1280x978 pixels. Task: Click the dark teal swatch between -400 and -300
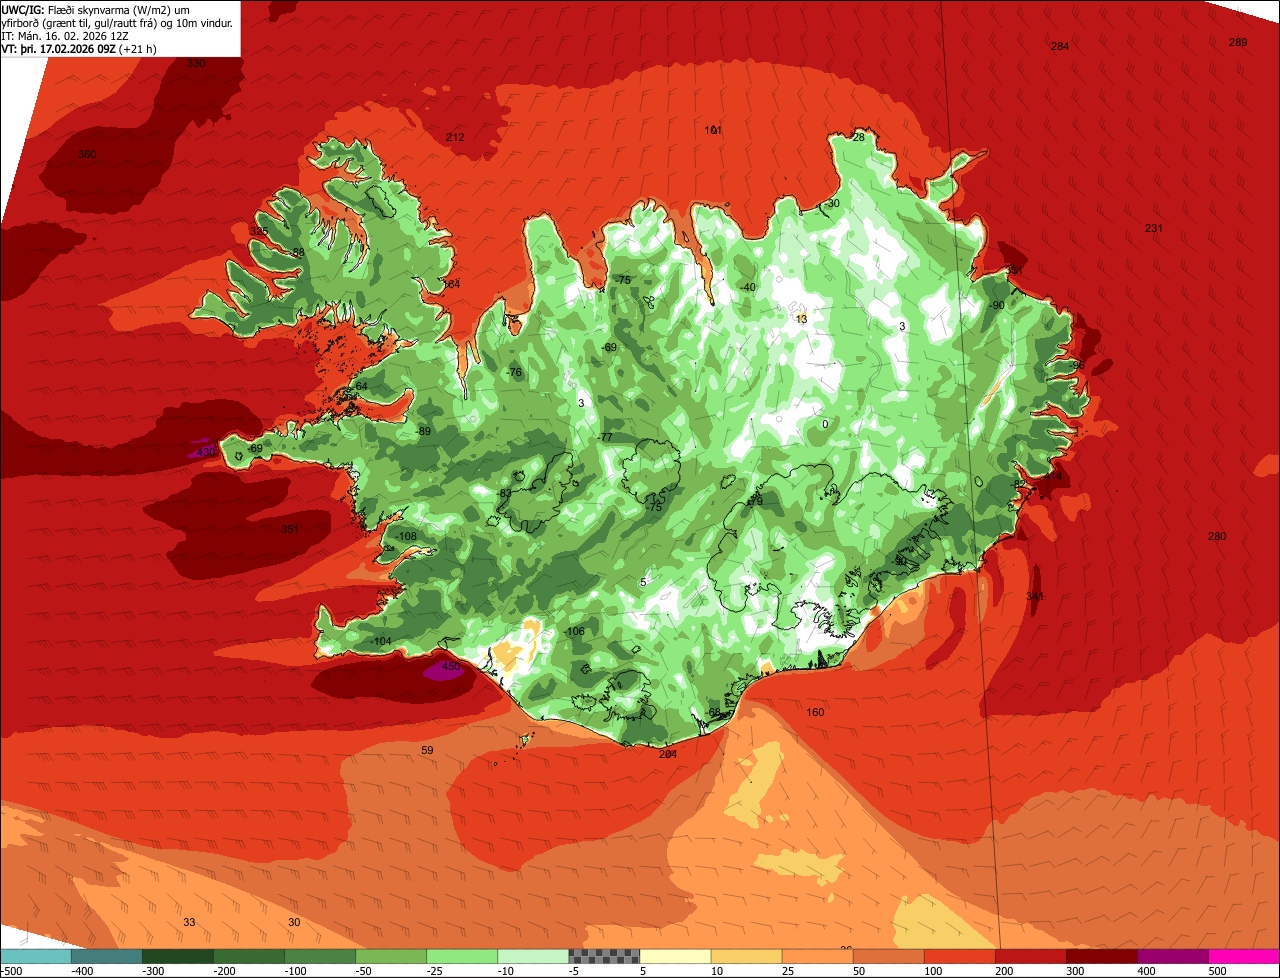click(x=106, y=956)
